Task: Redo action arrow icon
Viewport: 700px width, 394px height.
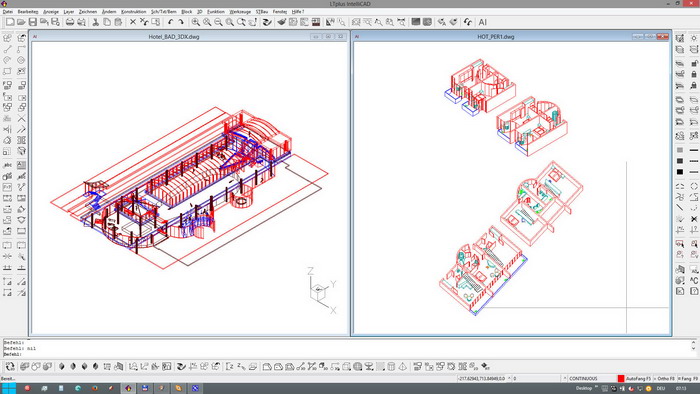Action: [181, 22]
